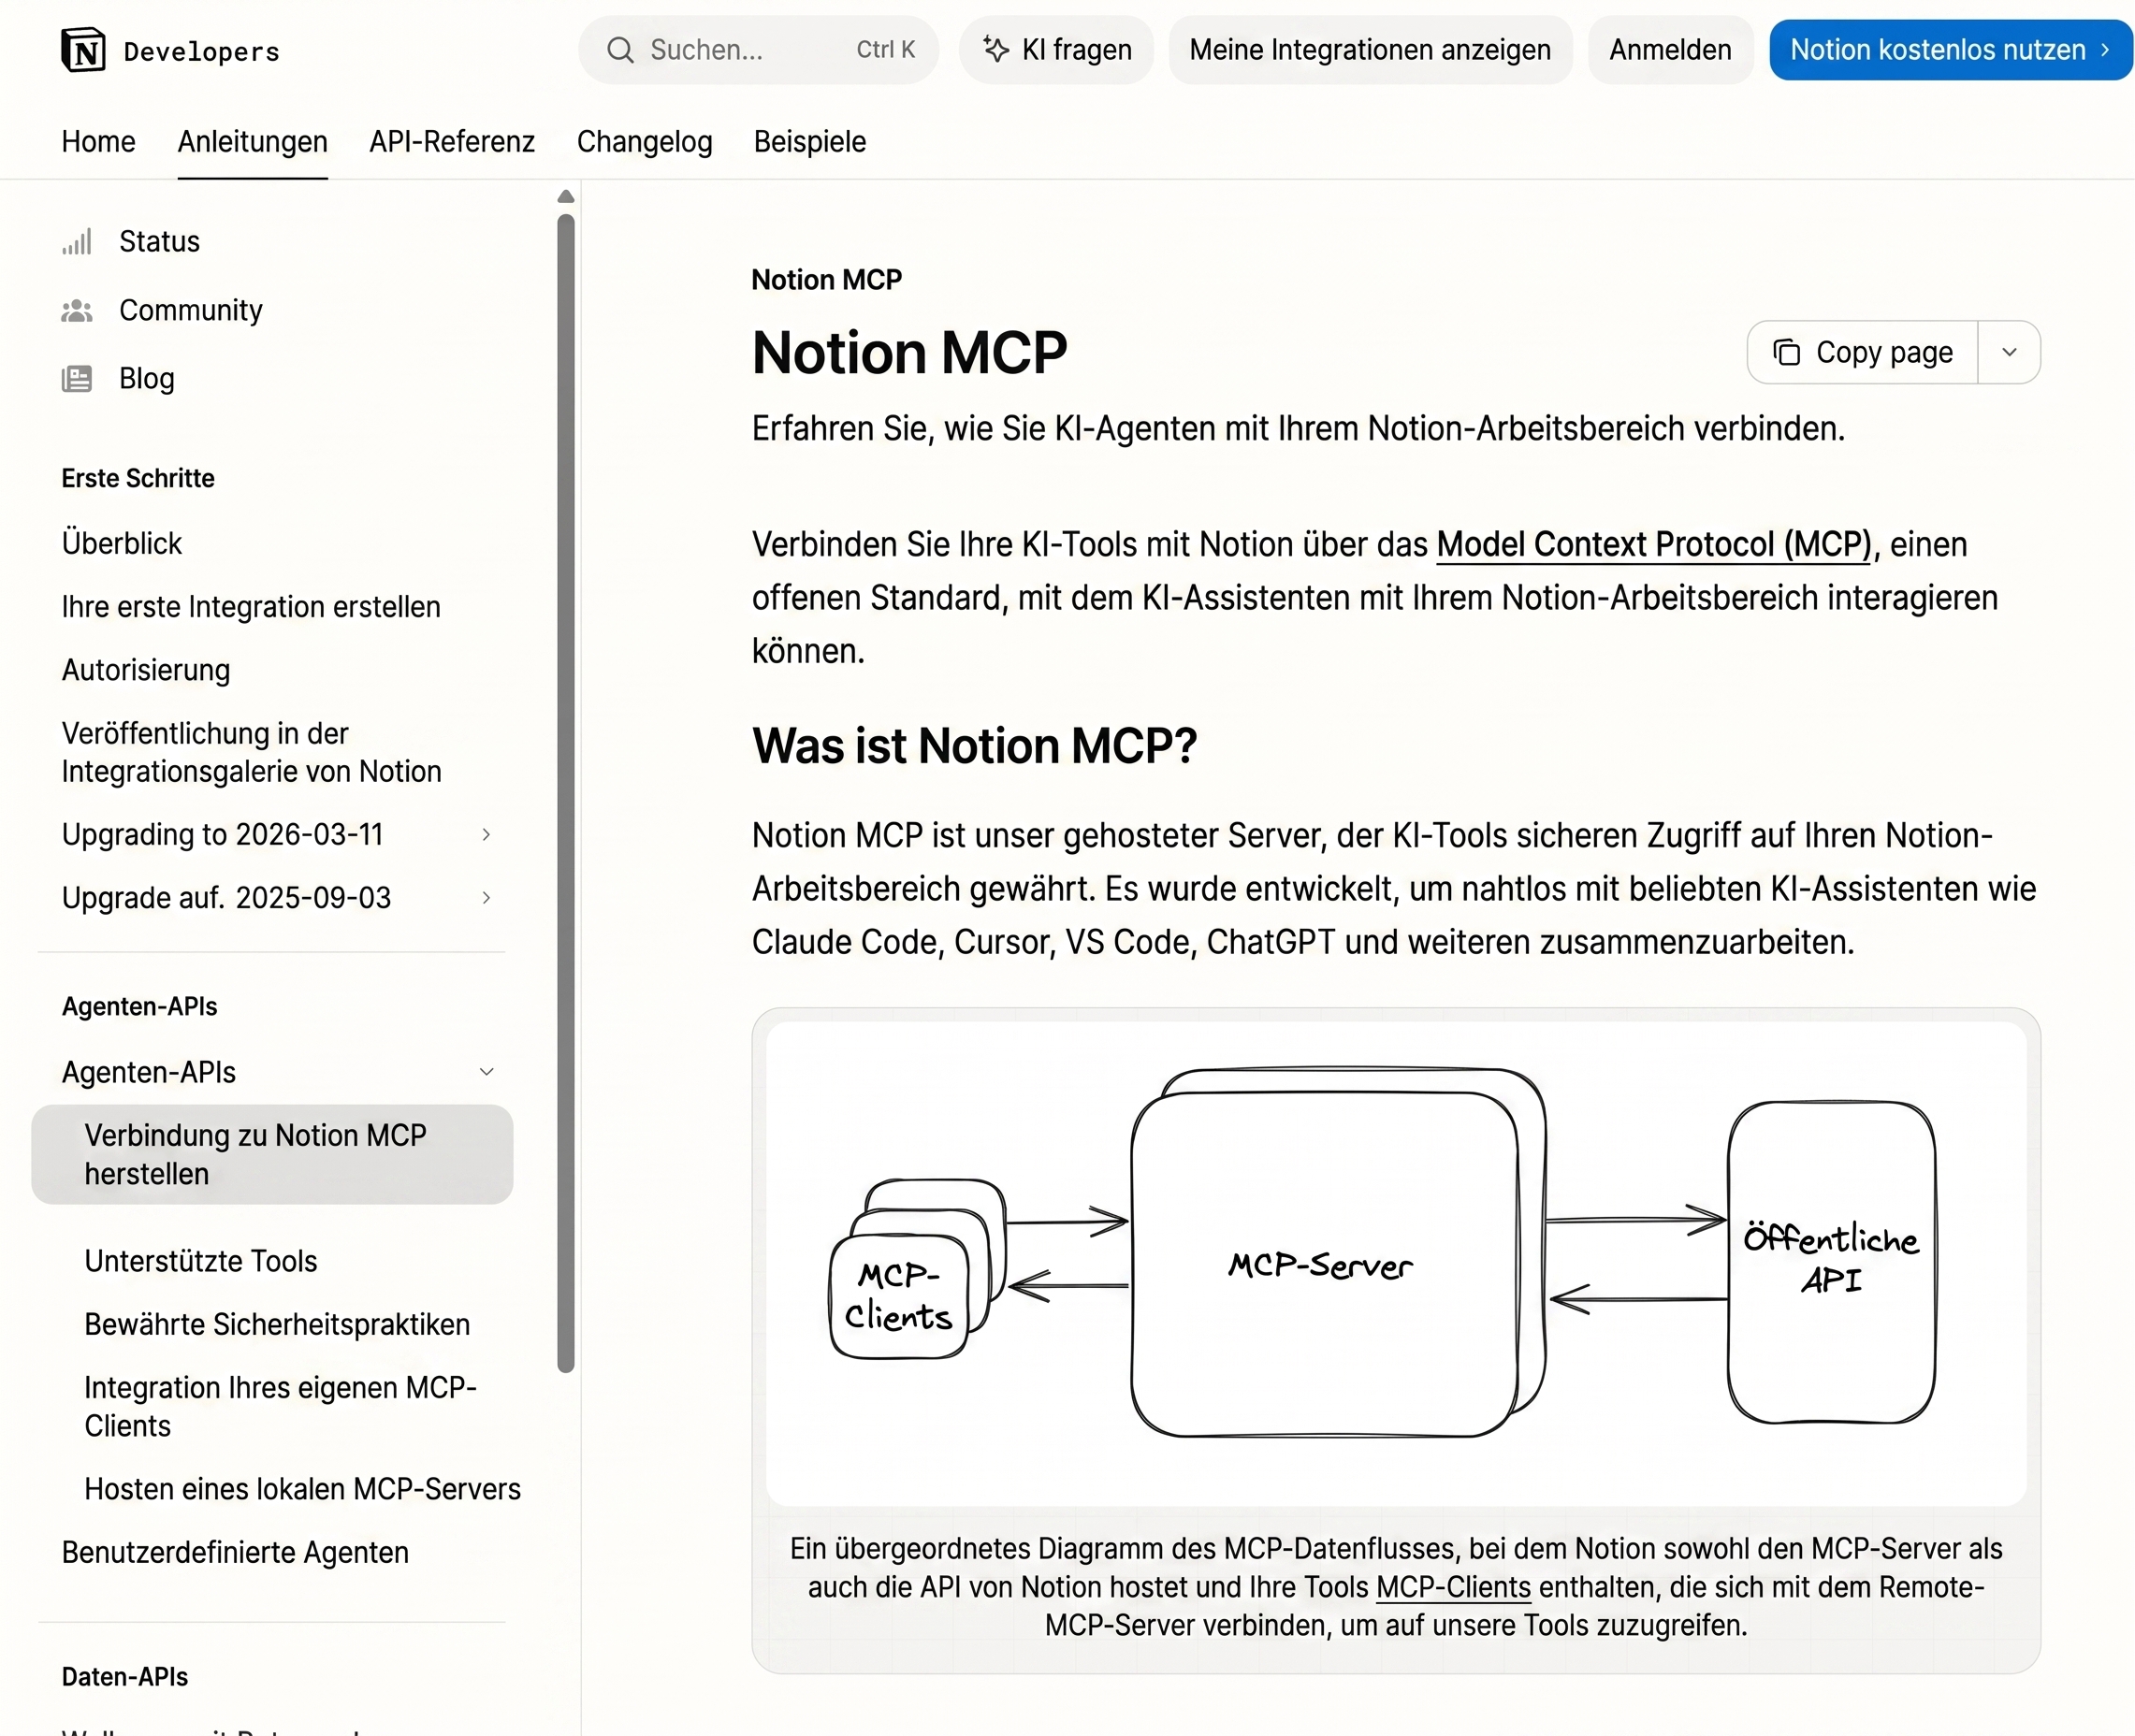2135x1736 pixels.
Task: Open the Überblick sidebar item
Action: click(x=121, y=543)
